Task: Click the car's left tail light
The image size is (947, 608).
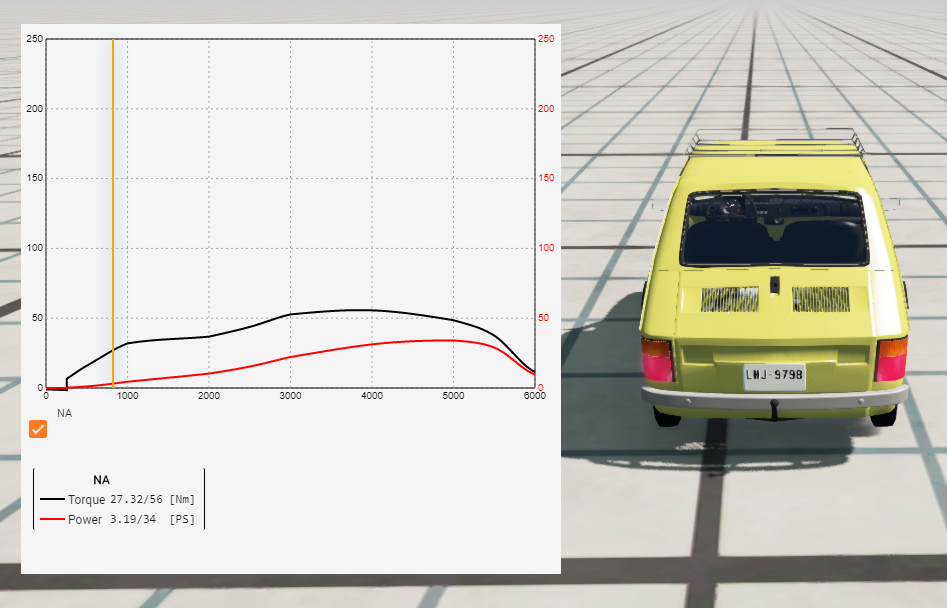Action: 657,360
